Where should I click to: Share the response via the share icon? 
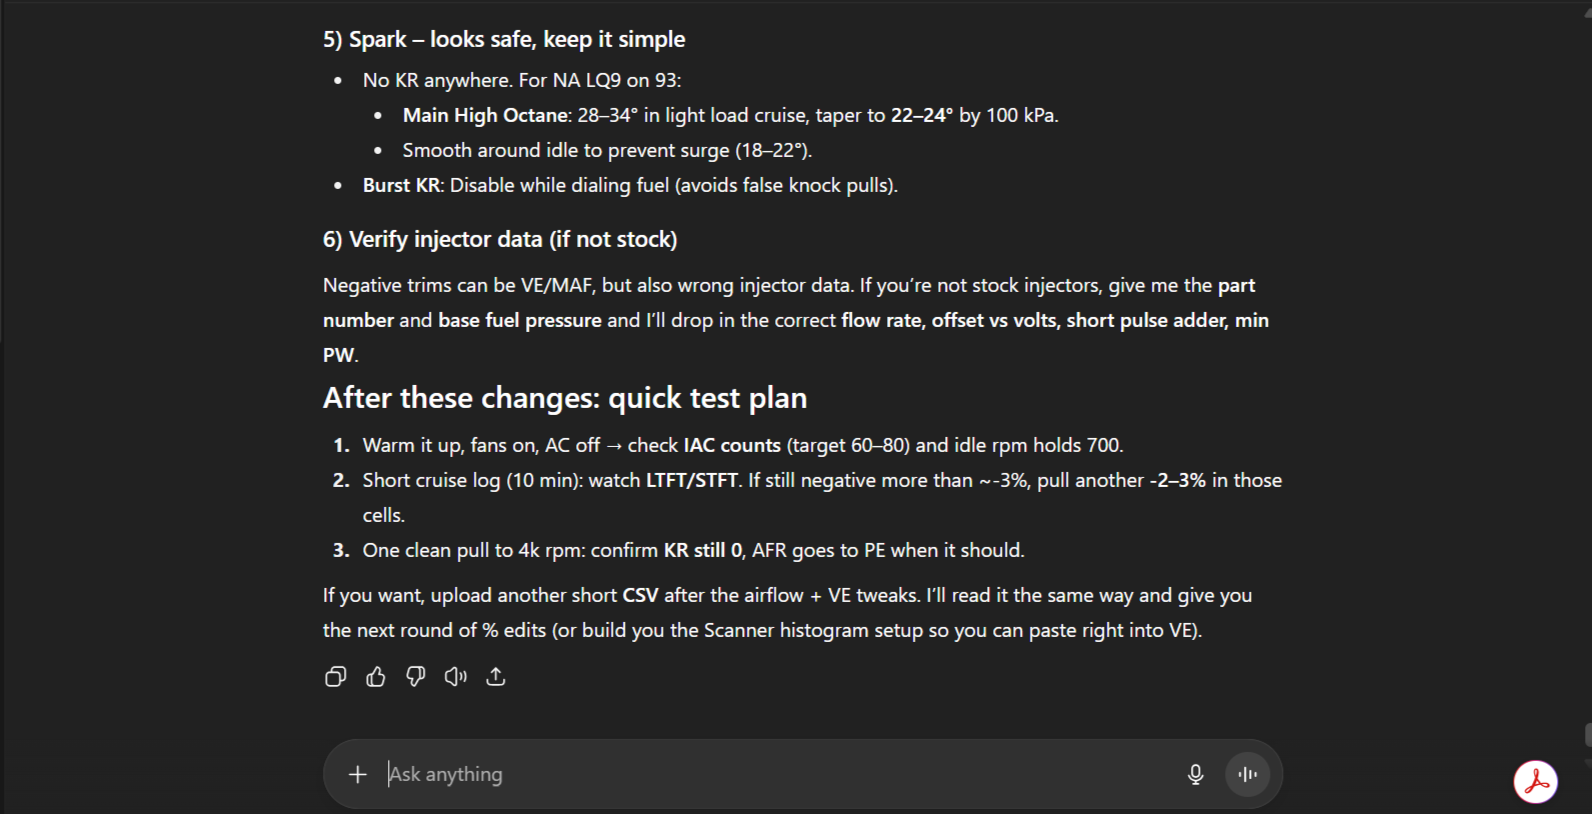click(496, 677)
